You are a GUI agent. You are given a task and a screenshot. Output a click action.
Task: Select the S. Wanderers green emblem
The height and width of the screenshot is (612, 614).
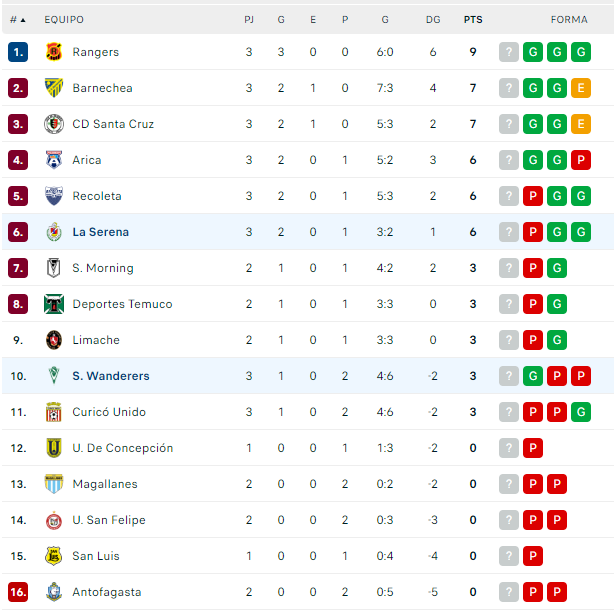[x=54, y=376]
